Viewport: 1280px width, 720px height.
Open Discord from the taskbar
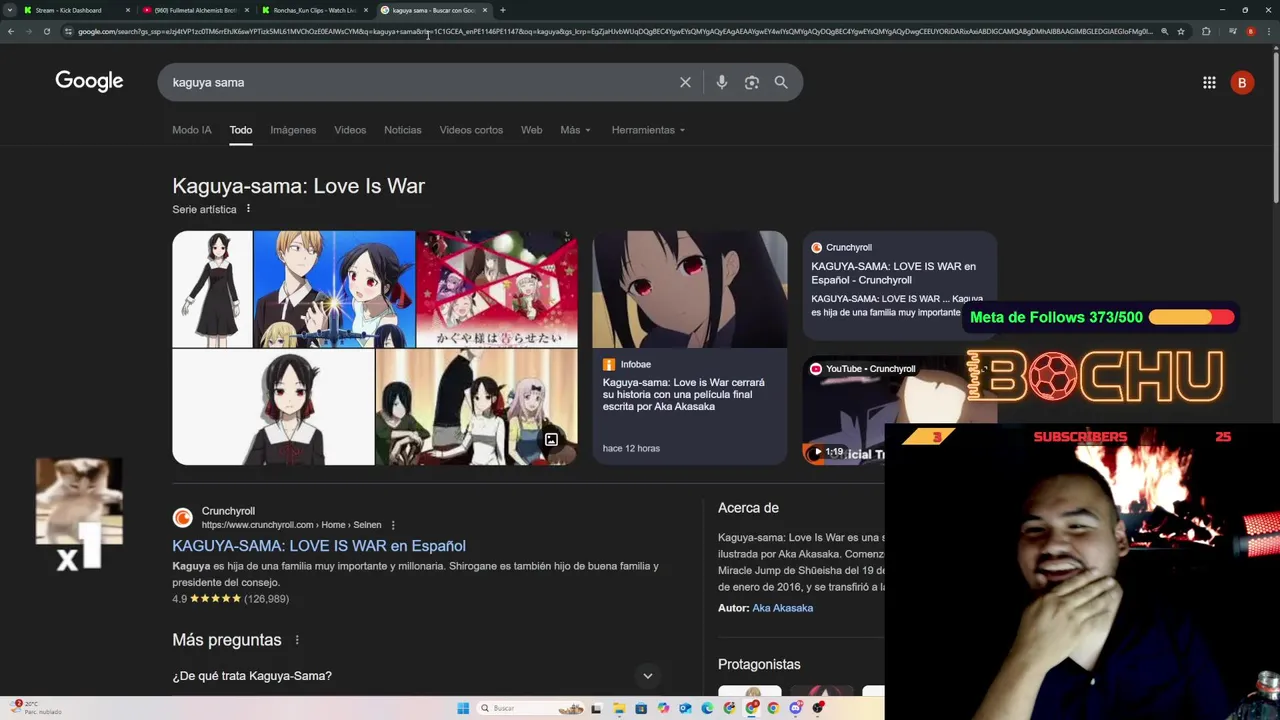click(x=795, y=708)
